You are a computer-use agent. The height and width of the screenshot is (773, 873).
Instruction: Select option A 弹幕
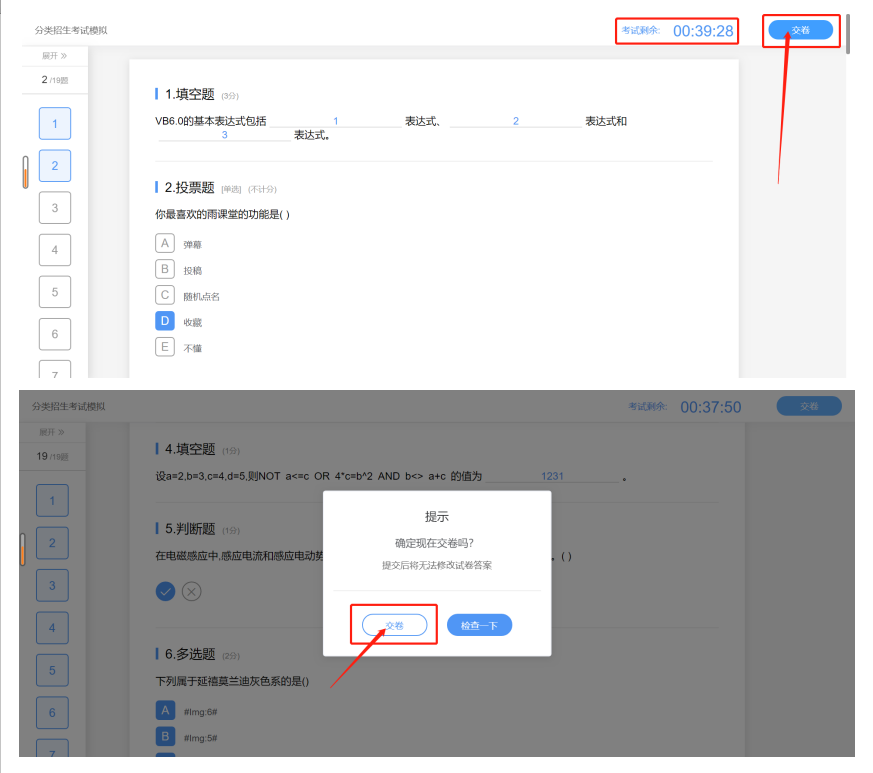click(x=165, y=243)
